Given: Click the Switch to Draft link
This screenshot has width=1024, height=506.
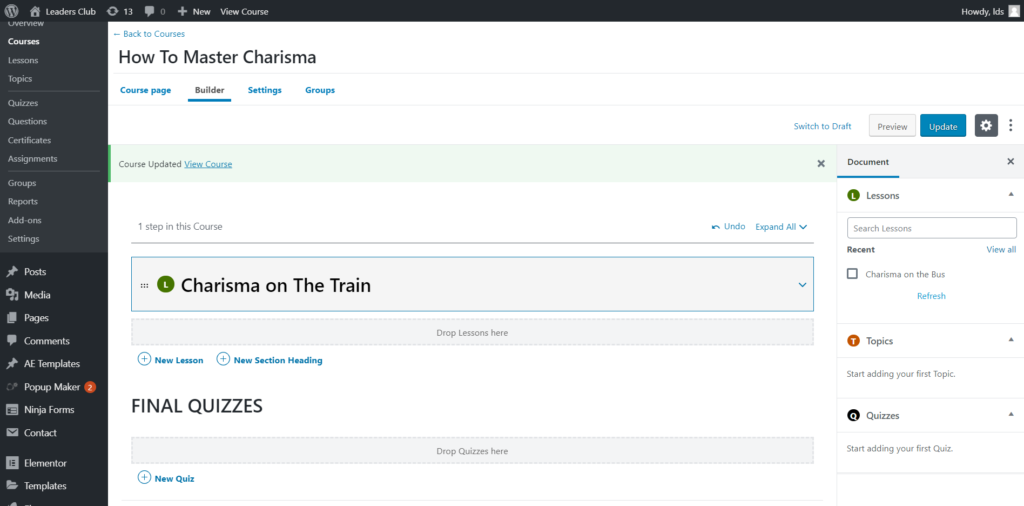Looking at the screenshot, I should (x=822, y=126).
